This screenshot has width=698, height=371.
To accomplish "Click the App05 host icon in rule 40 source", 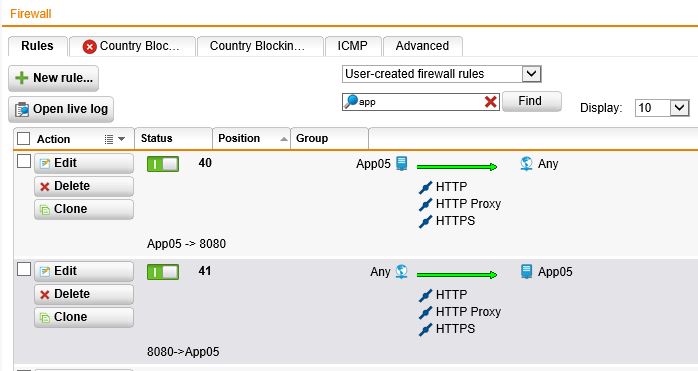I will pos(402,163).
